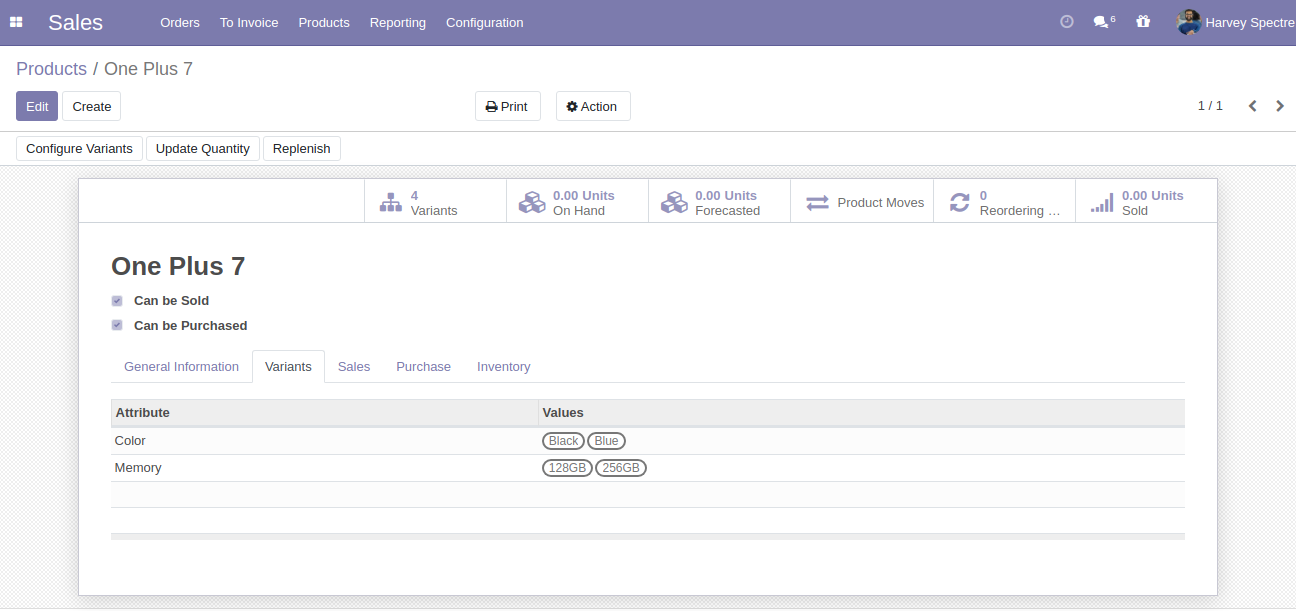Viewport: 1296px width, 611px height.
Task: Expand the Action dropdown
Action: (593, 106)
